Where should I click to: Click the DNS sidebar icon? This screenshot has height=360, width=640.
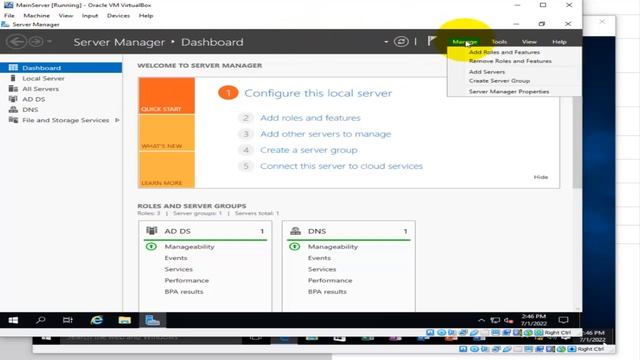13,109
